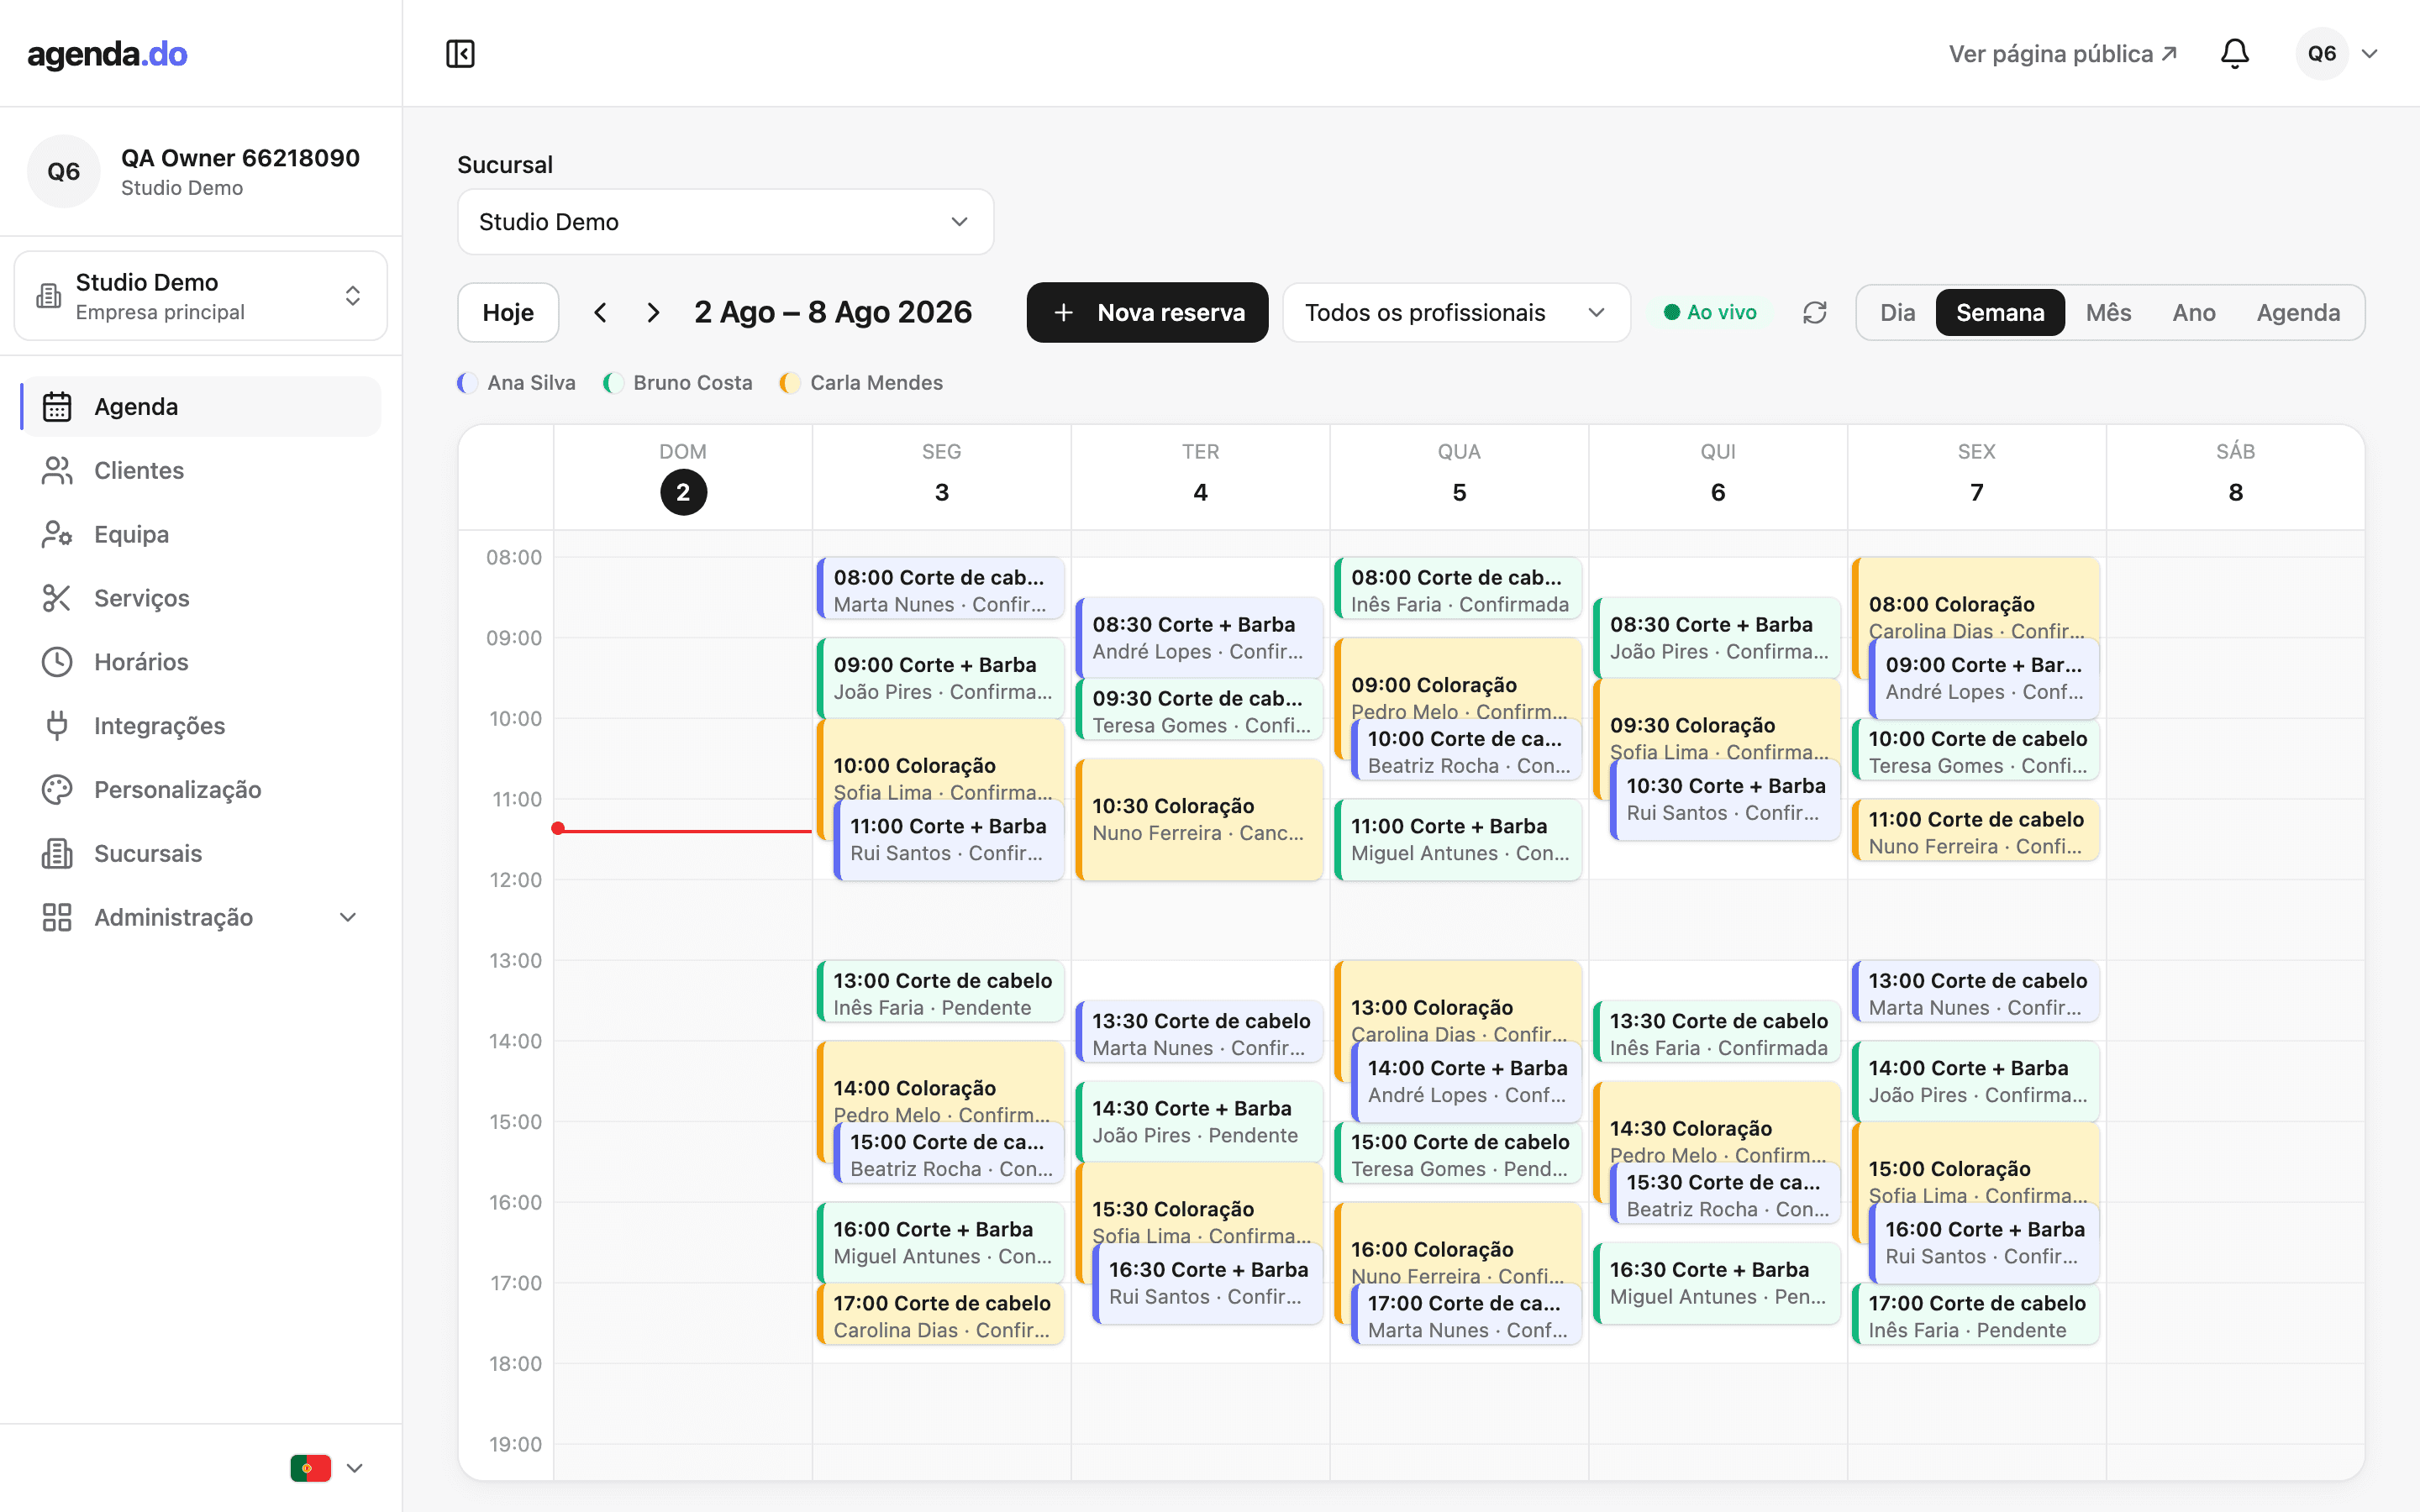The height and width of the screenshot is (1512, 2420).
Task: Switch to Ano view
Action: click(2193, 313)
